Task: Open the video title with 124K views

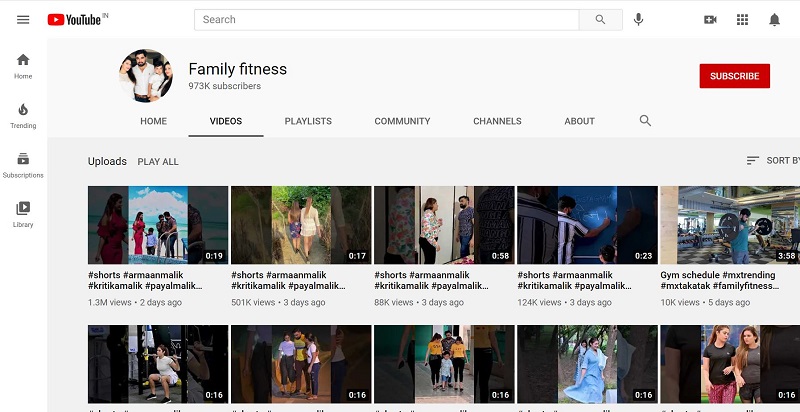Action: [574, 280]
